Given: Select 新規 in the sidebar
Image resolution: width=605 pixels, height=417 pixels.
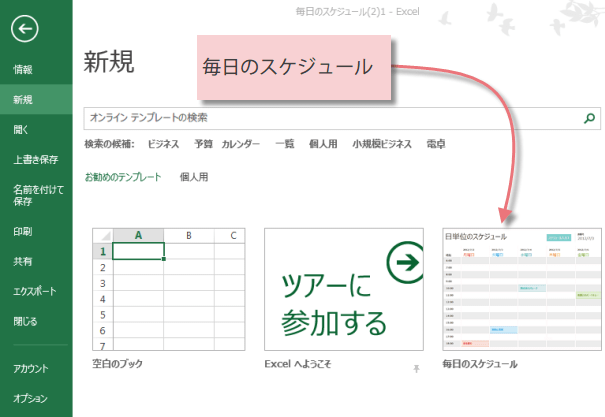Looking at the screenshot, I should (36, 100).
